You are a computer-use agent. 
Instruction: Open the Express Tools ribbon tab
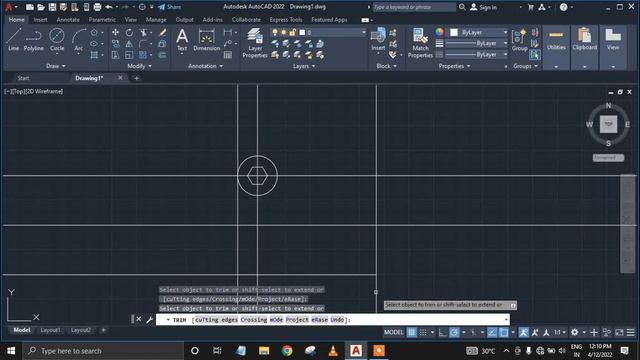pyautogui.click(x=286, y=20)
